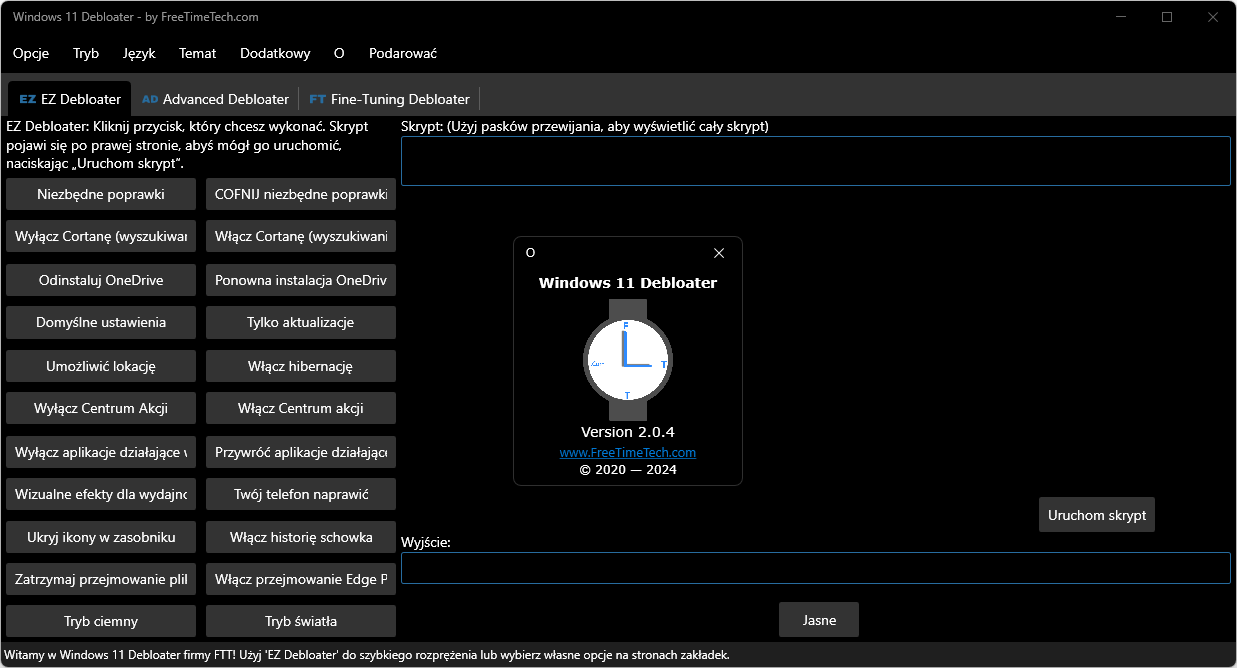
Task: Click Twój telefon naprawić button
Action: coord(301,494)
